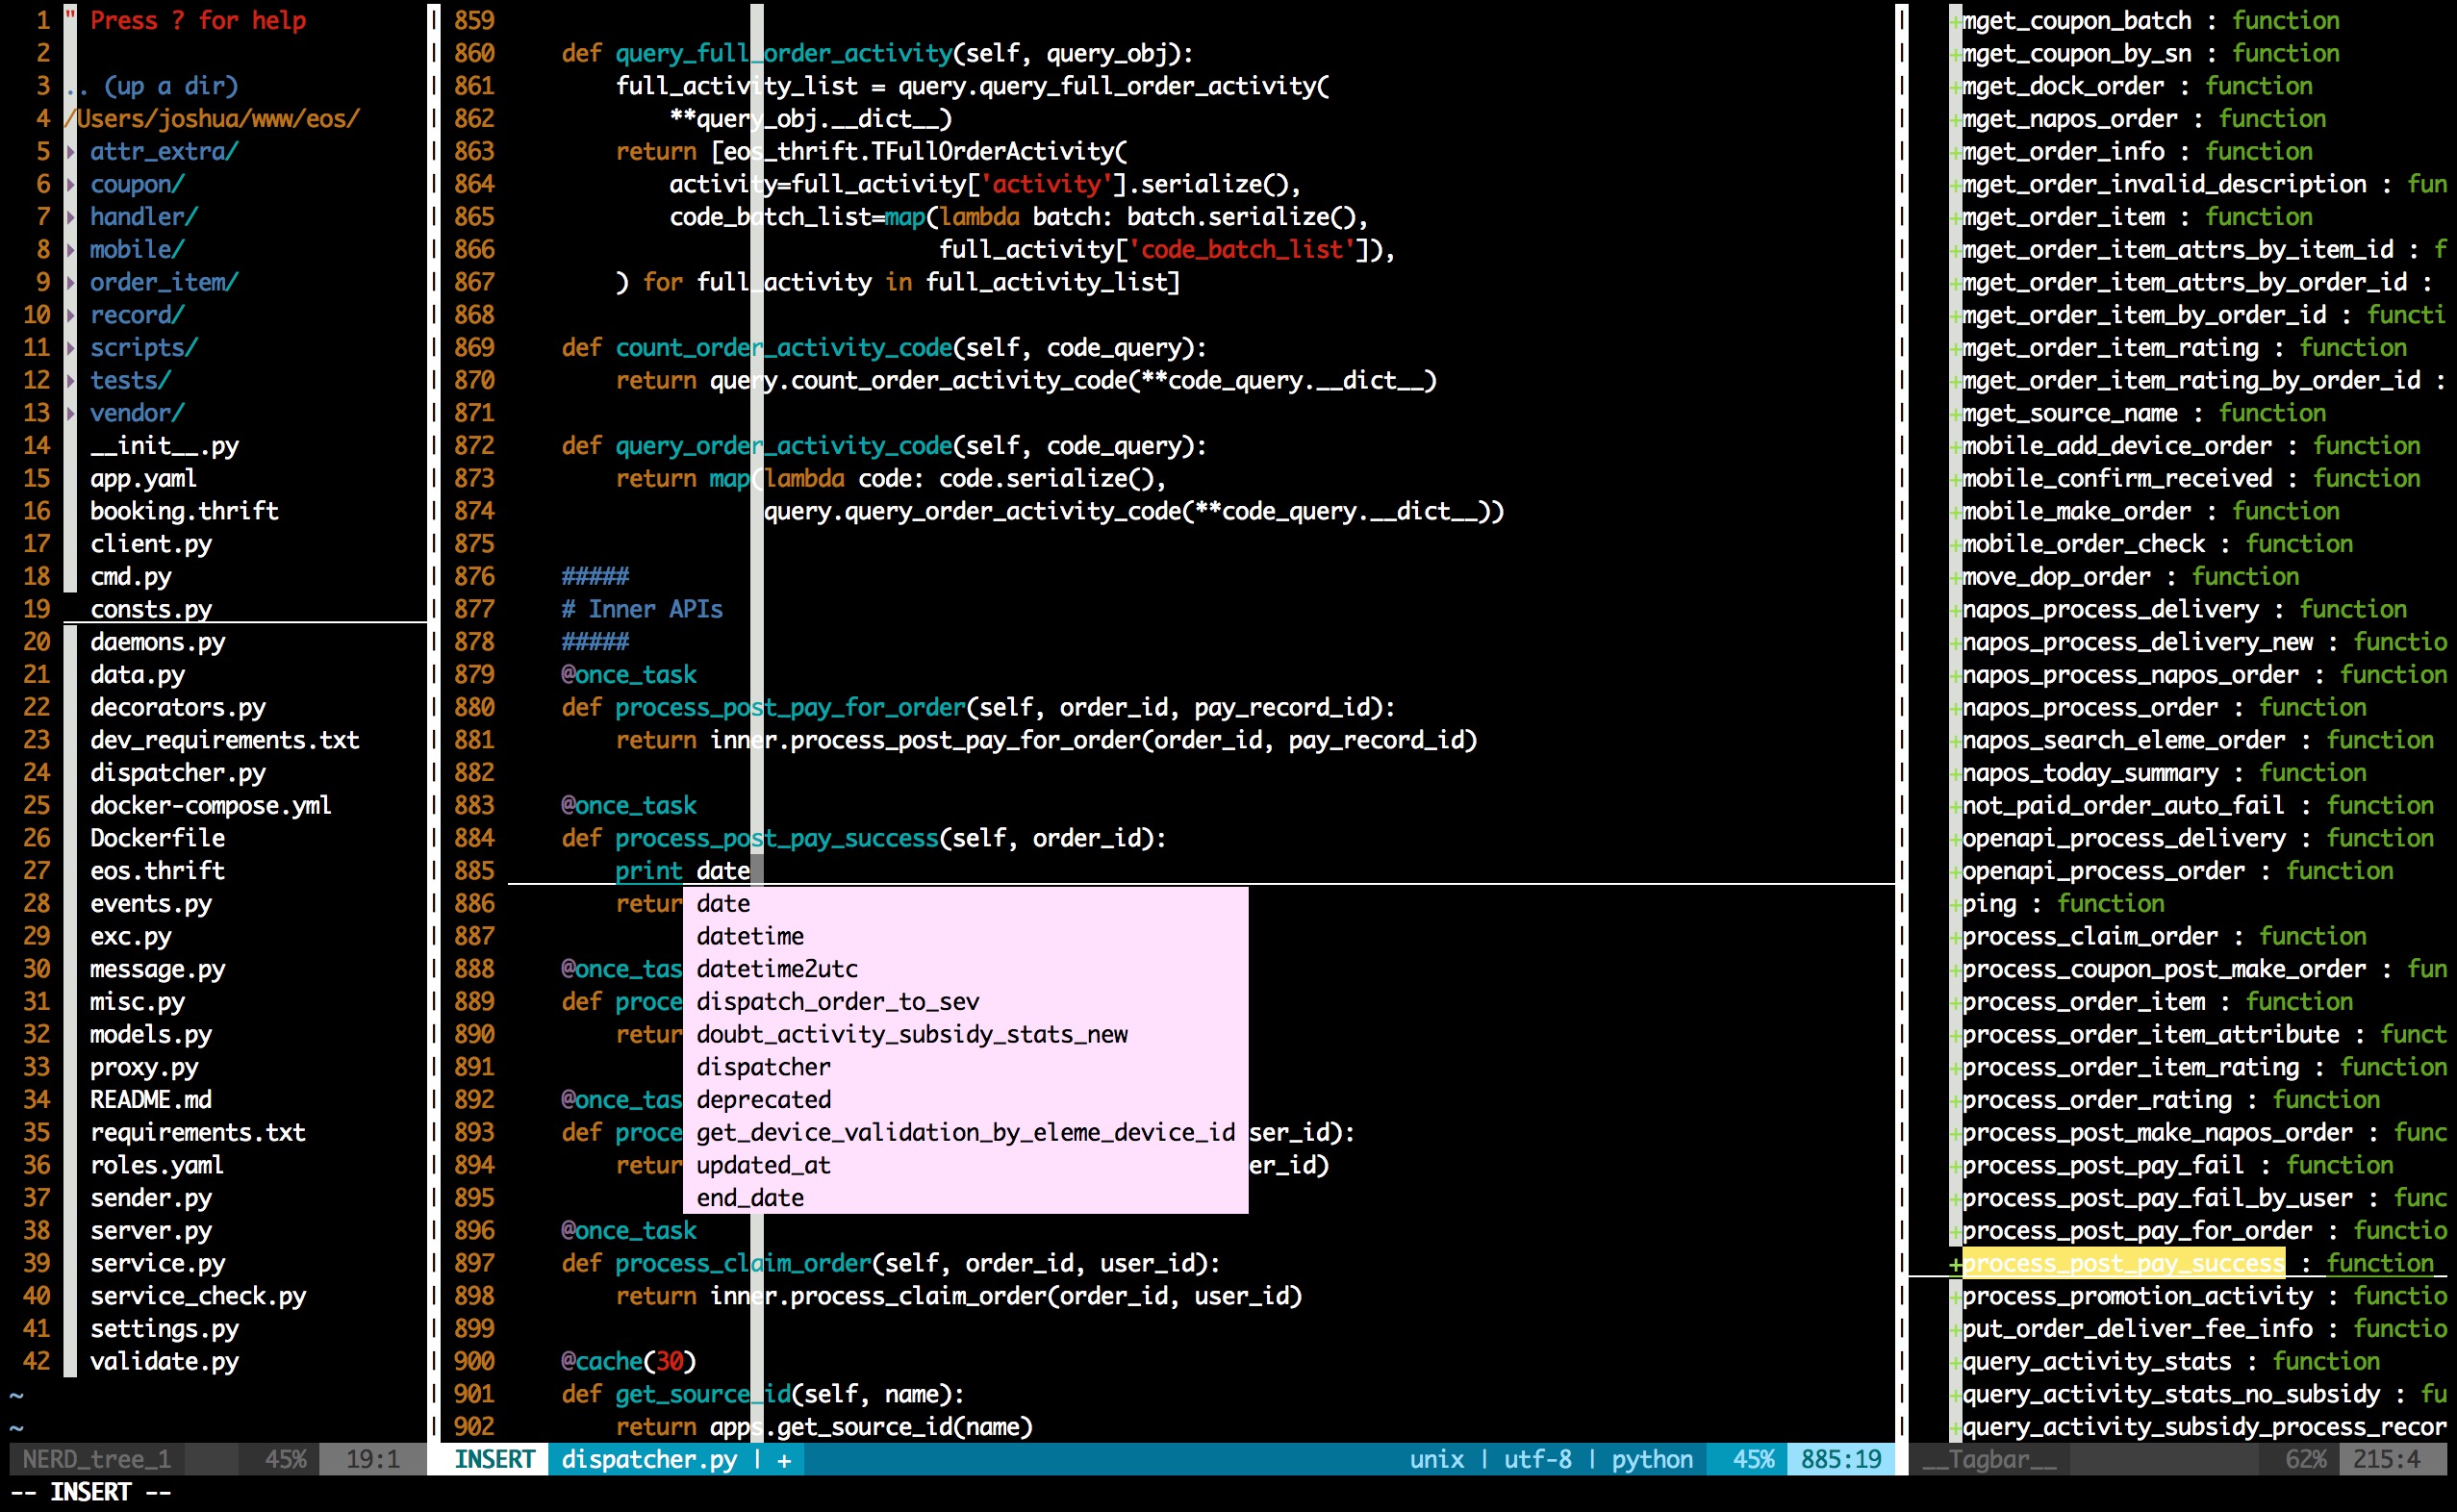Image resolution: width=2457 pixels, height=1512 pixels.
Task: Expand the handler/ folder arrow
Action: click(x=71, y=217)
